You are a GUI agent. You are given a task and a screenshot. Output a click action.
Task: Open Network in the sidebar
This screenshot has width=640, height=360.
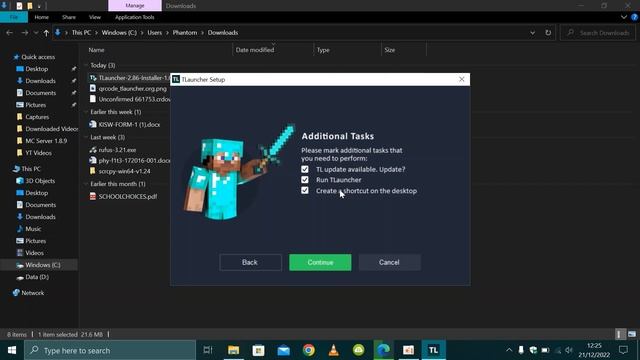(x=32, y=293)
